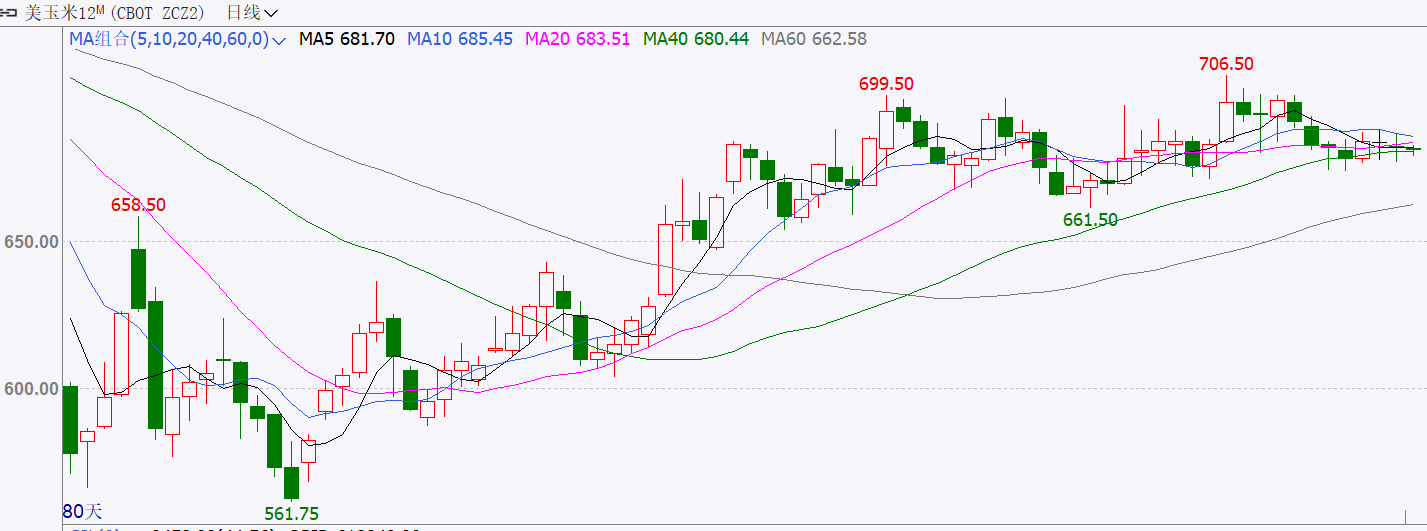This screenshot has height=531, width=1427.
Task: Select the MA20 683.51 legend value
Action: point(578,40)
